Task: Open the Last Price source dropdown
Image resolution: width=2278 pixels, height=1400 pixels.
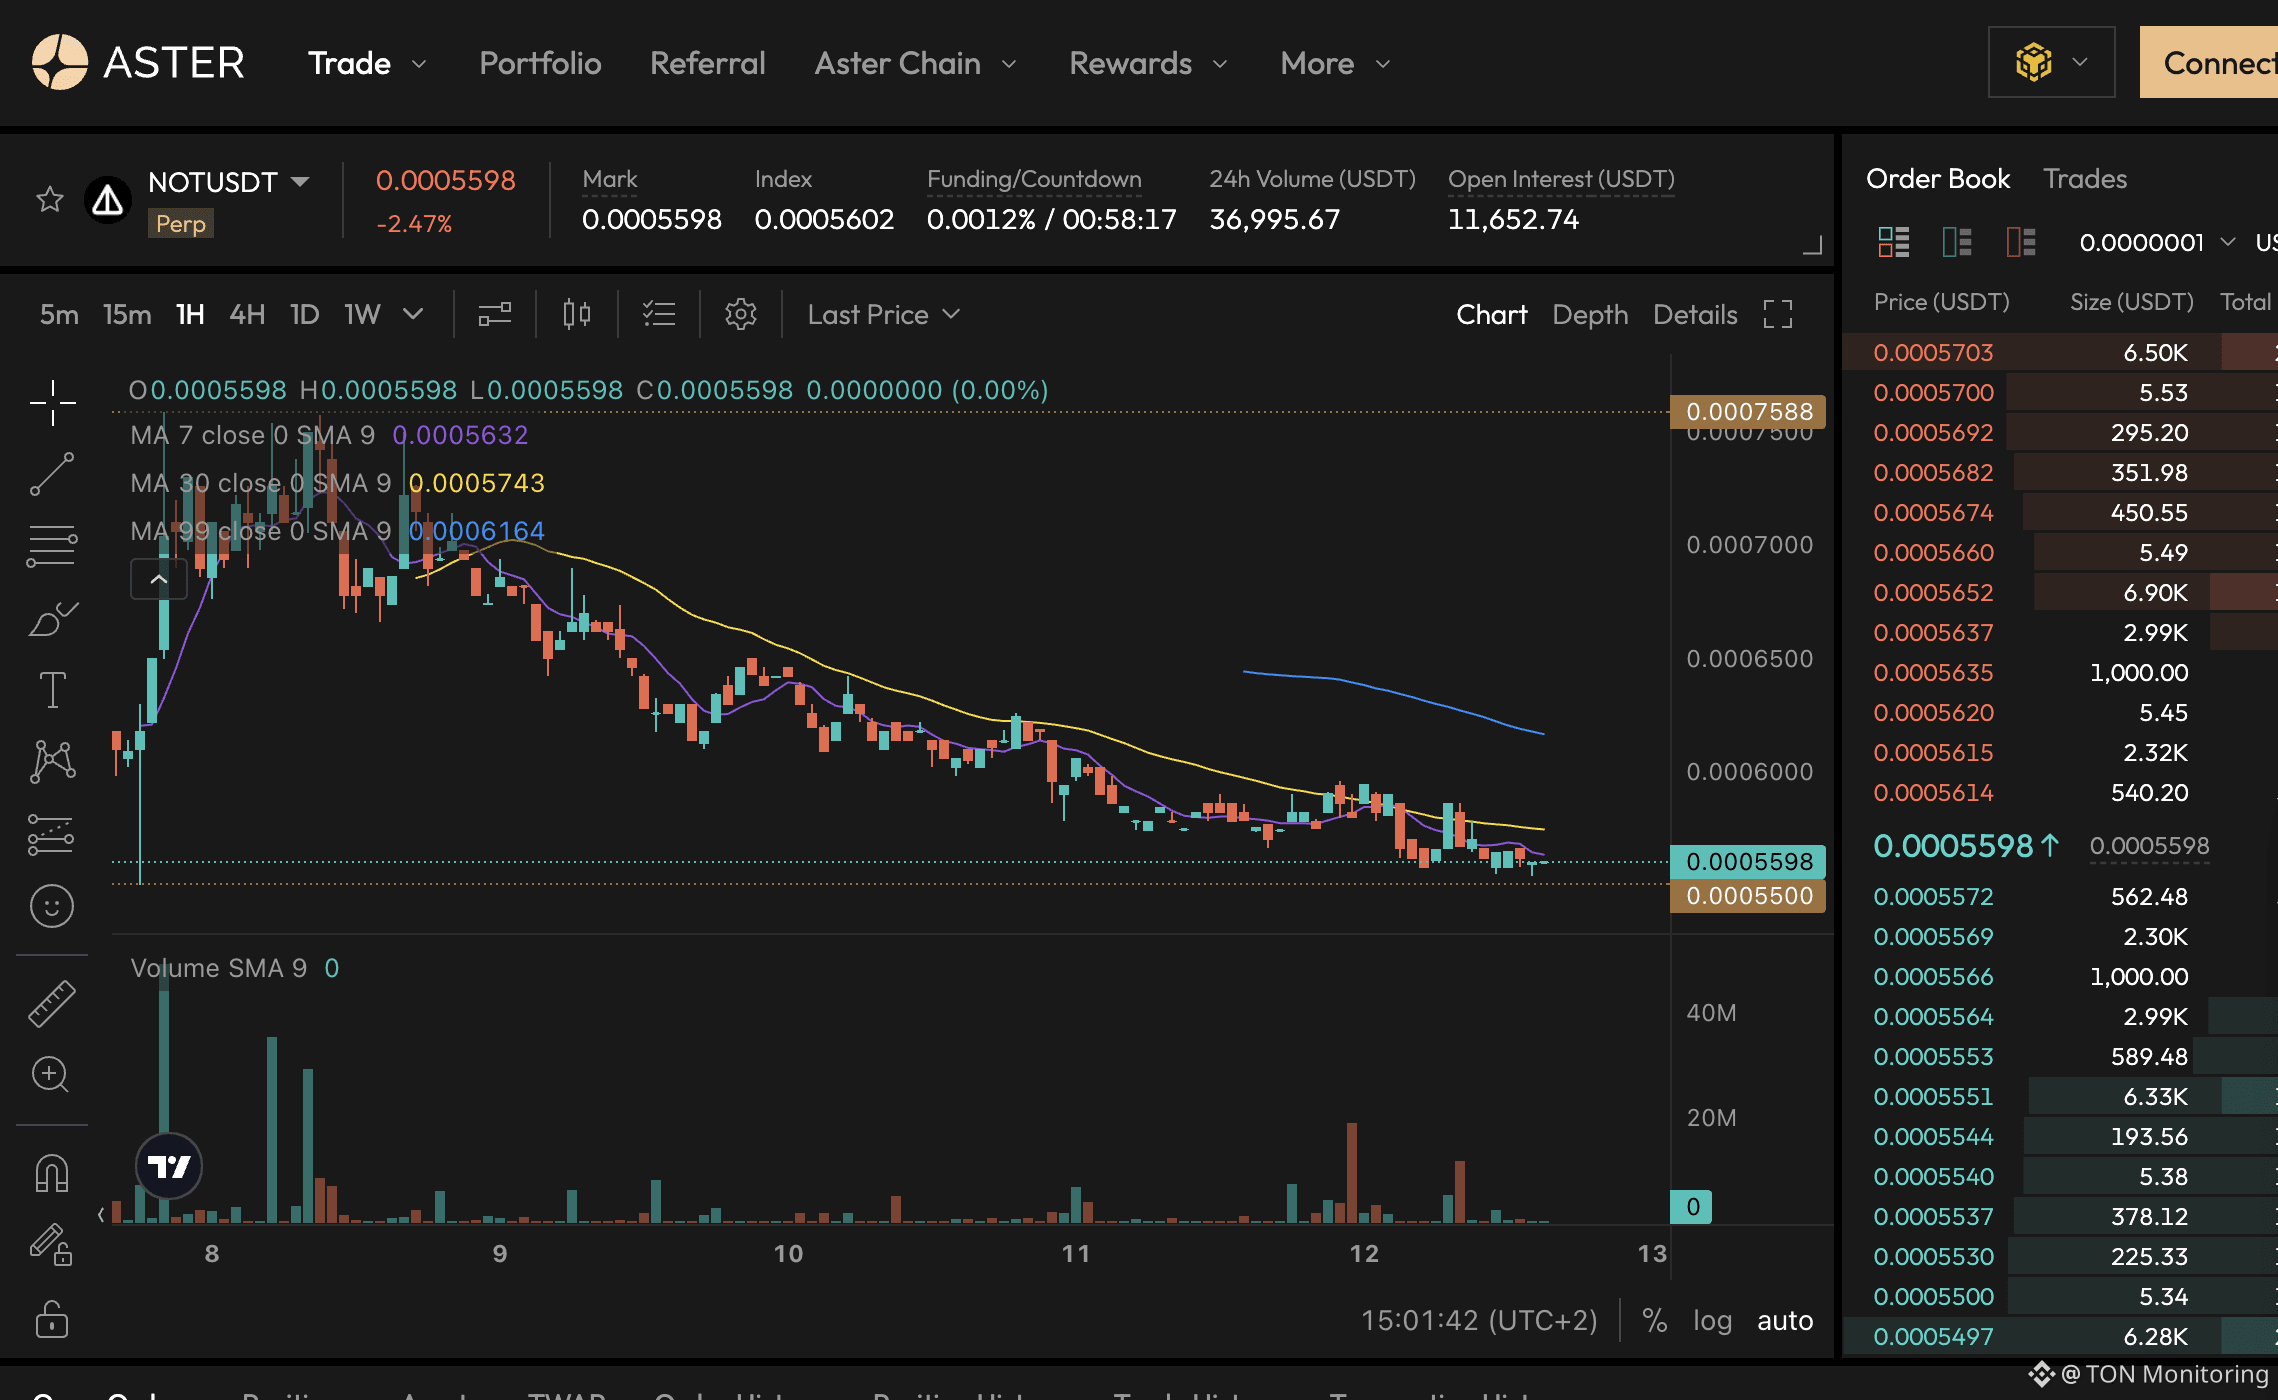Action: (x=884, y=314)
